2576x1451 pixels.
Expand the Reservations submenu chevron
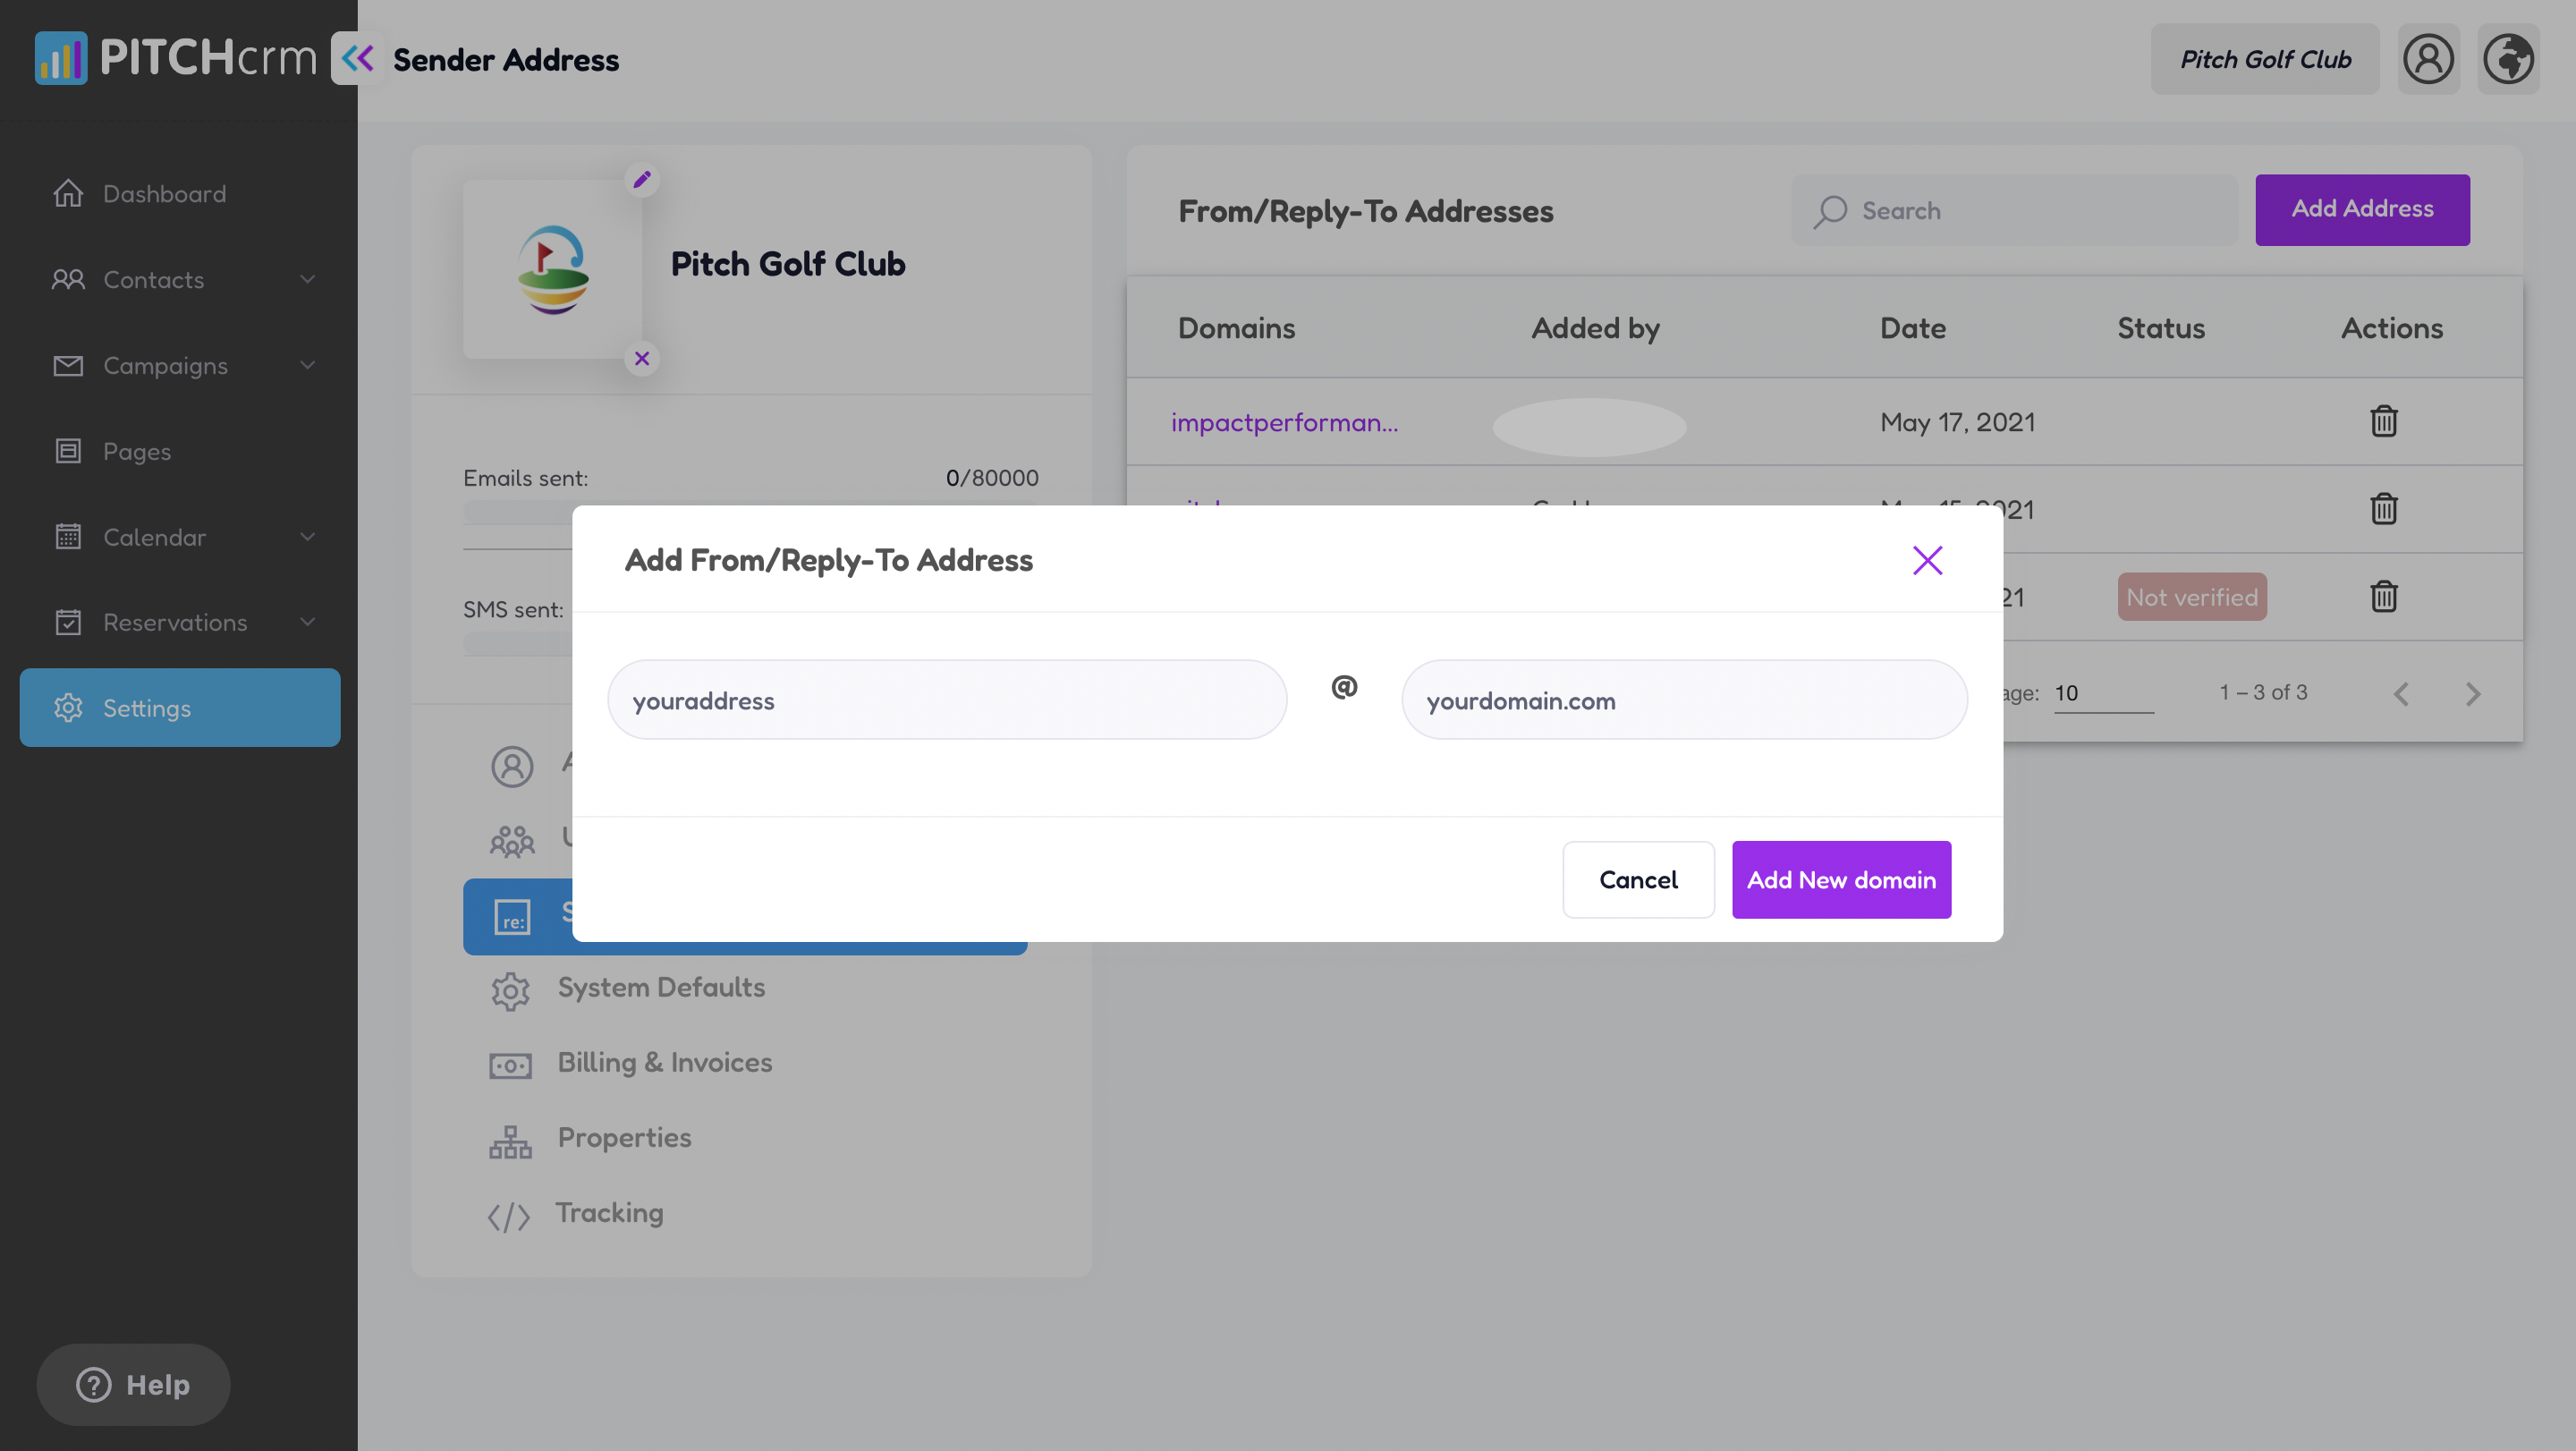[x=308, y=622]
